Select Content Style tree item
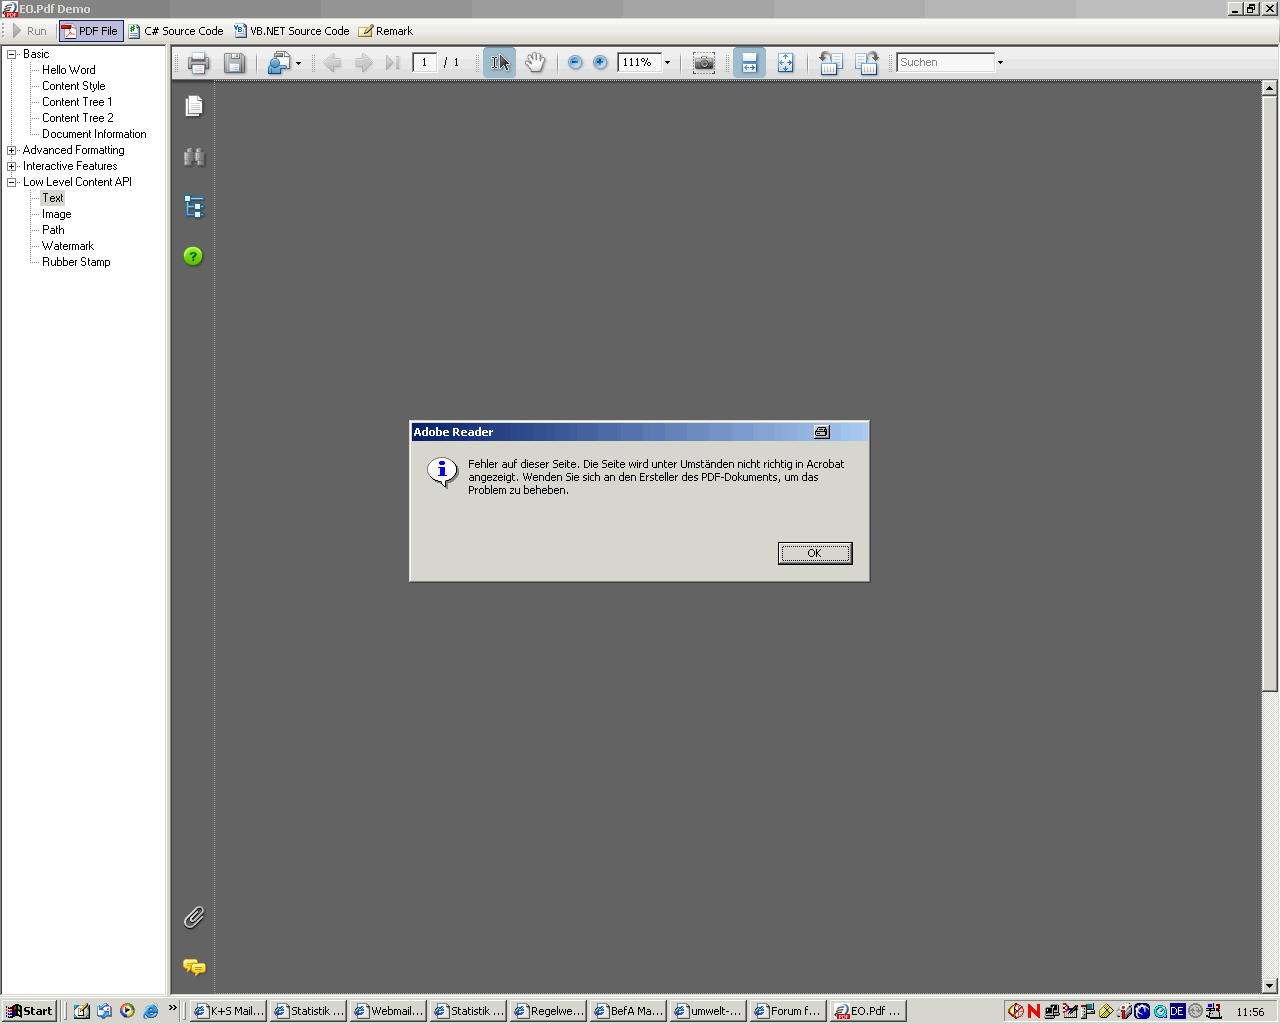 point(73,86)
